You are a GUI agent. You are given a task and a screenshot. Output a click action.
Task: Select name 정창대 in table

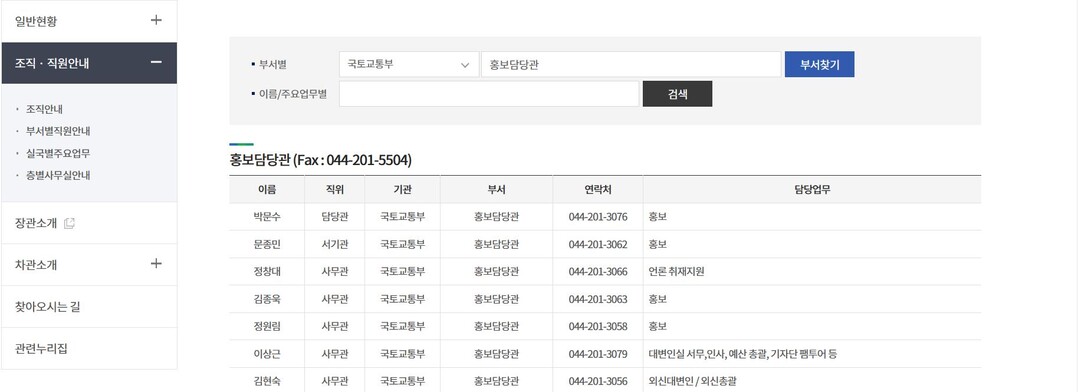coord(267,272)
